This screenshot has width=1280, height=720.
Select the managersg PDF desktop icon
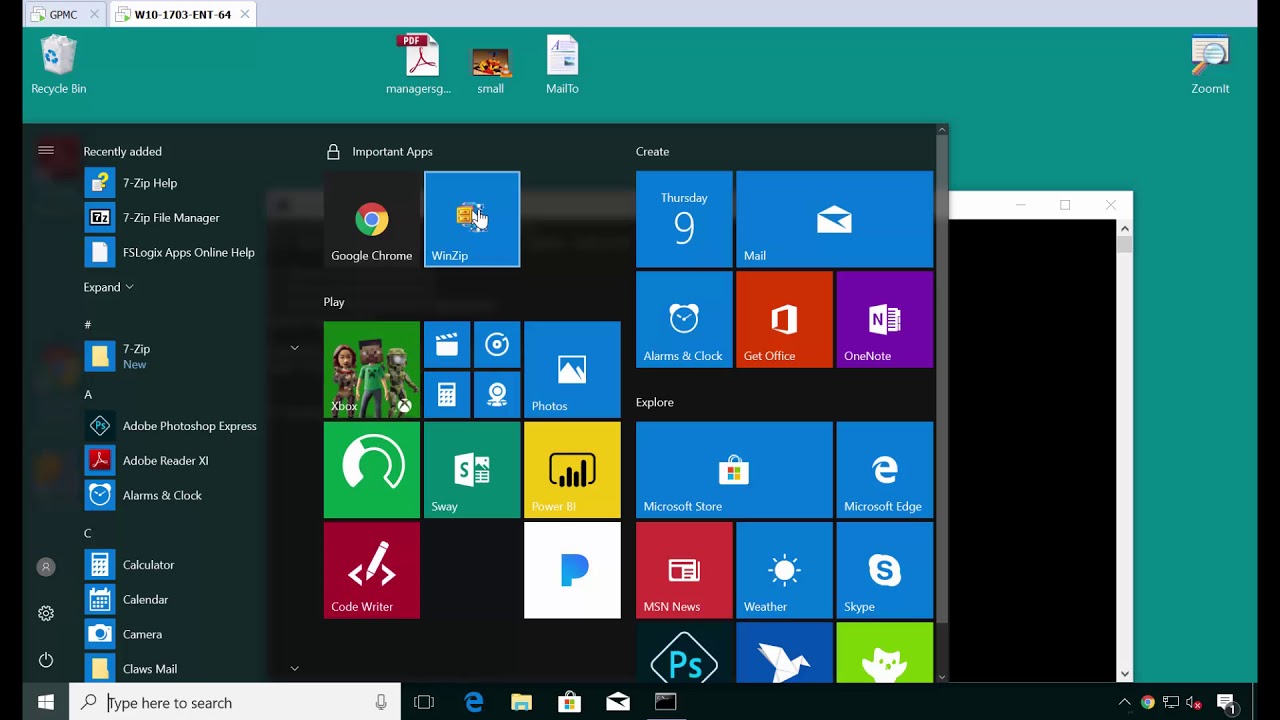tap(419, 65)
